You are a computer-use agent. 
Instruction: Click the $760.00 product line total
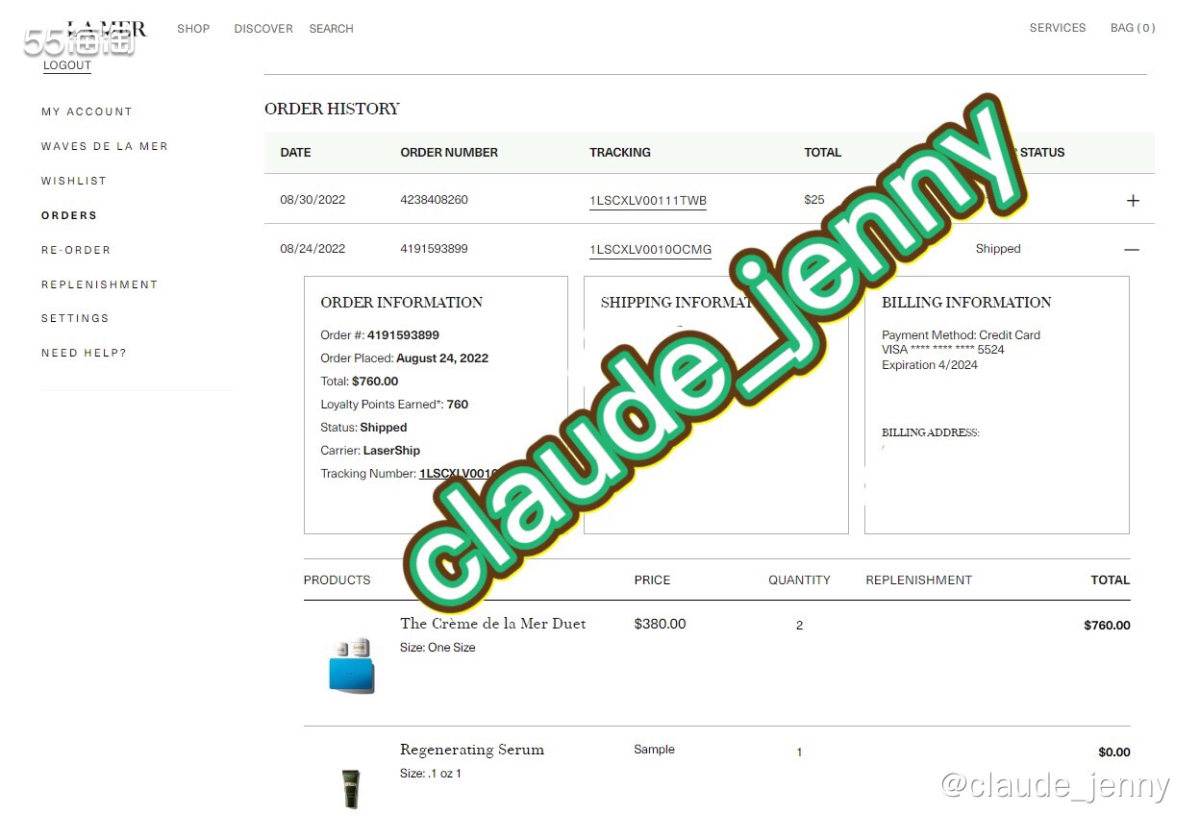click(x=1107, y=626)
